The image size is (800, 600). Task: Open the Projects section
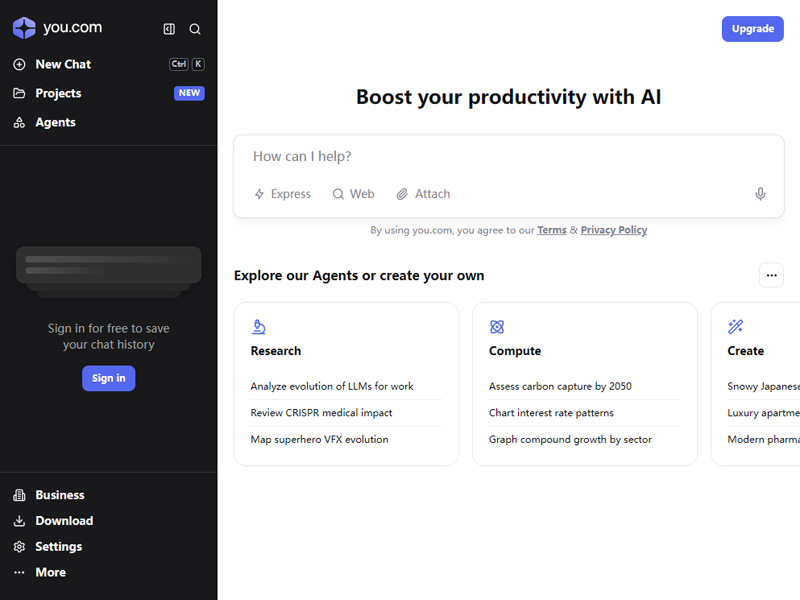(58, 93)
